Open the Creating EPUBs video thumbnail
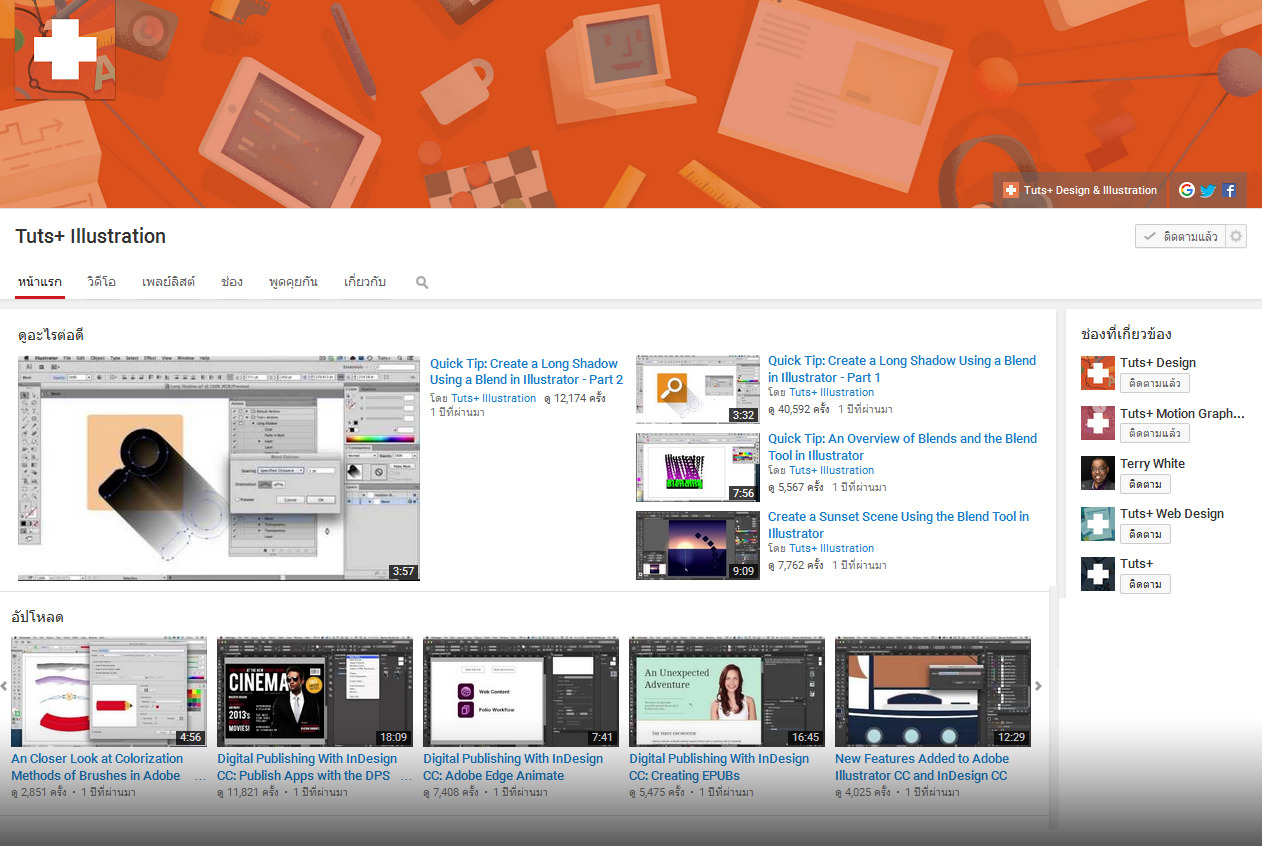Viewport: 1262px width, 846px height. [x=726, y=691]
